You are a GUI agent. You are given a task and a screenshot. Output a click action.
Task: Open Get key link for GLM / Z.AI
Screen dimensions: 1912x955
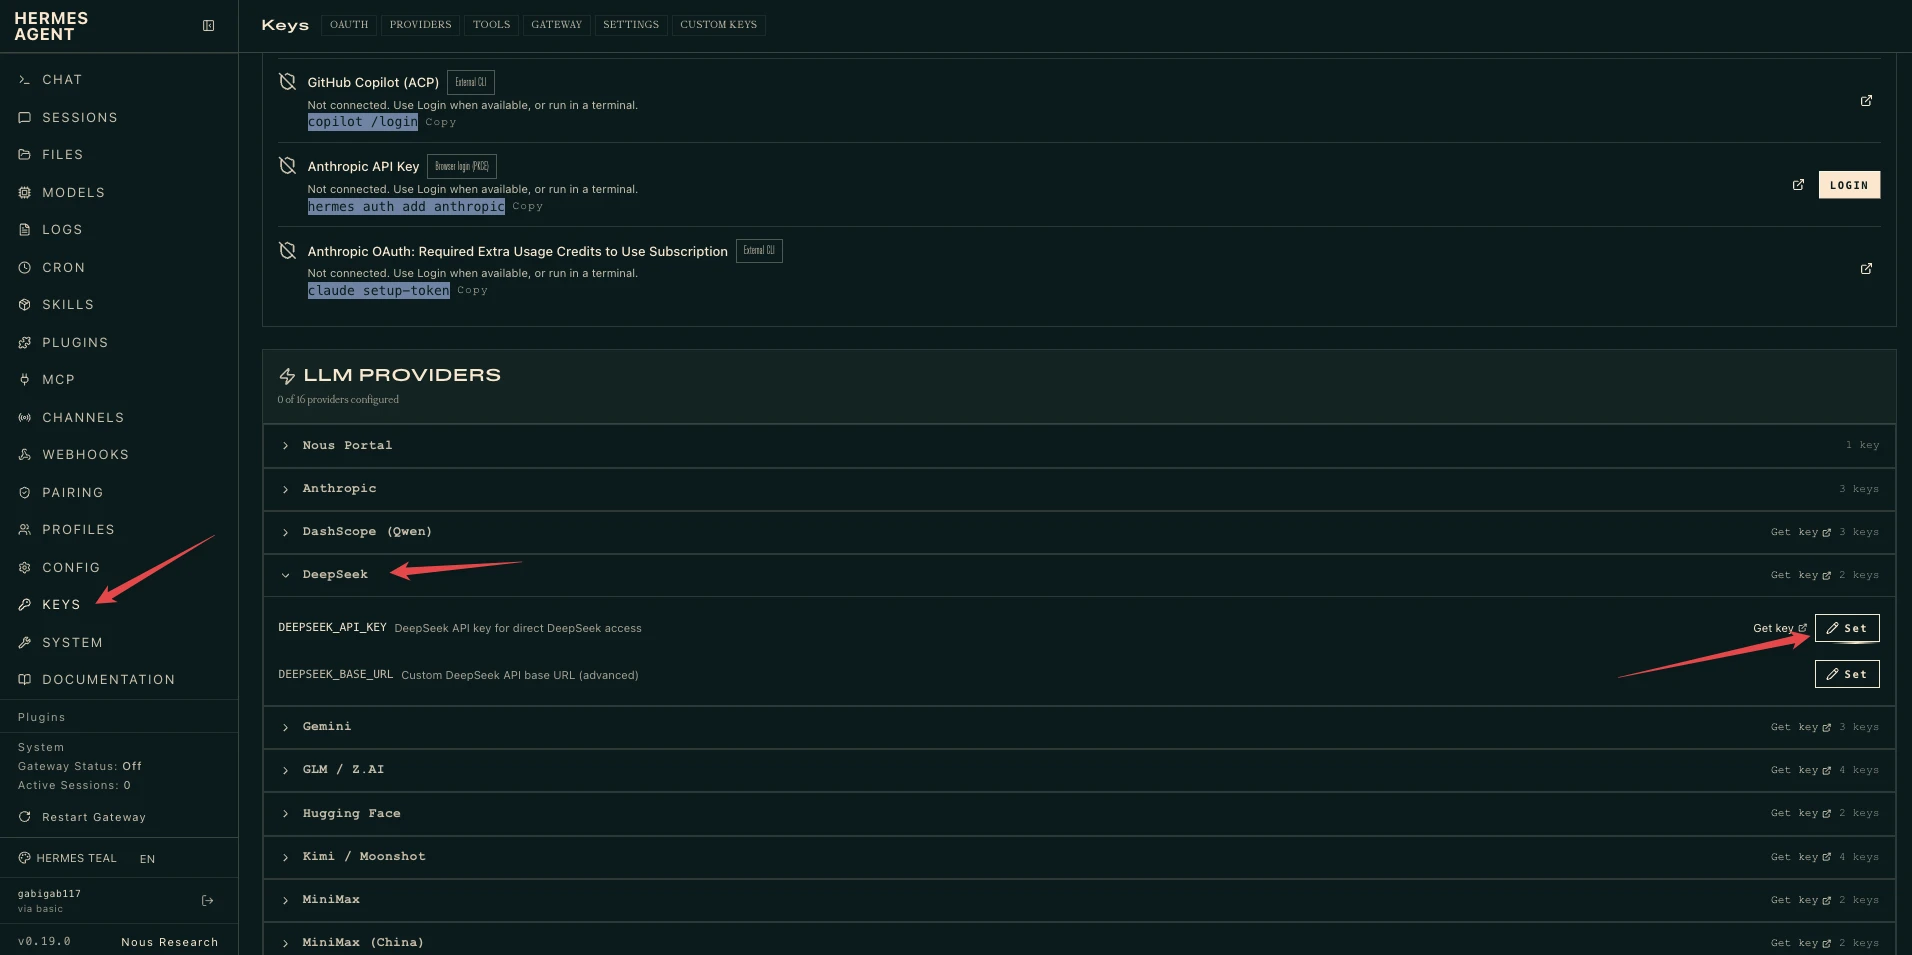pos(1801,770)
